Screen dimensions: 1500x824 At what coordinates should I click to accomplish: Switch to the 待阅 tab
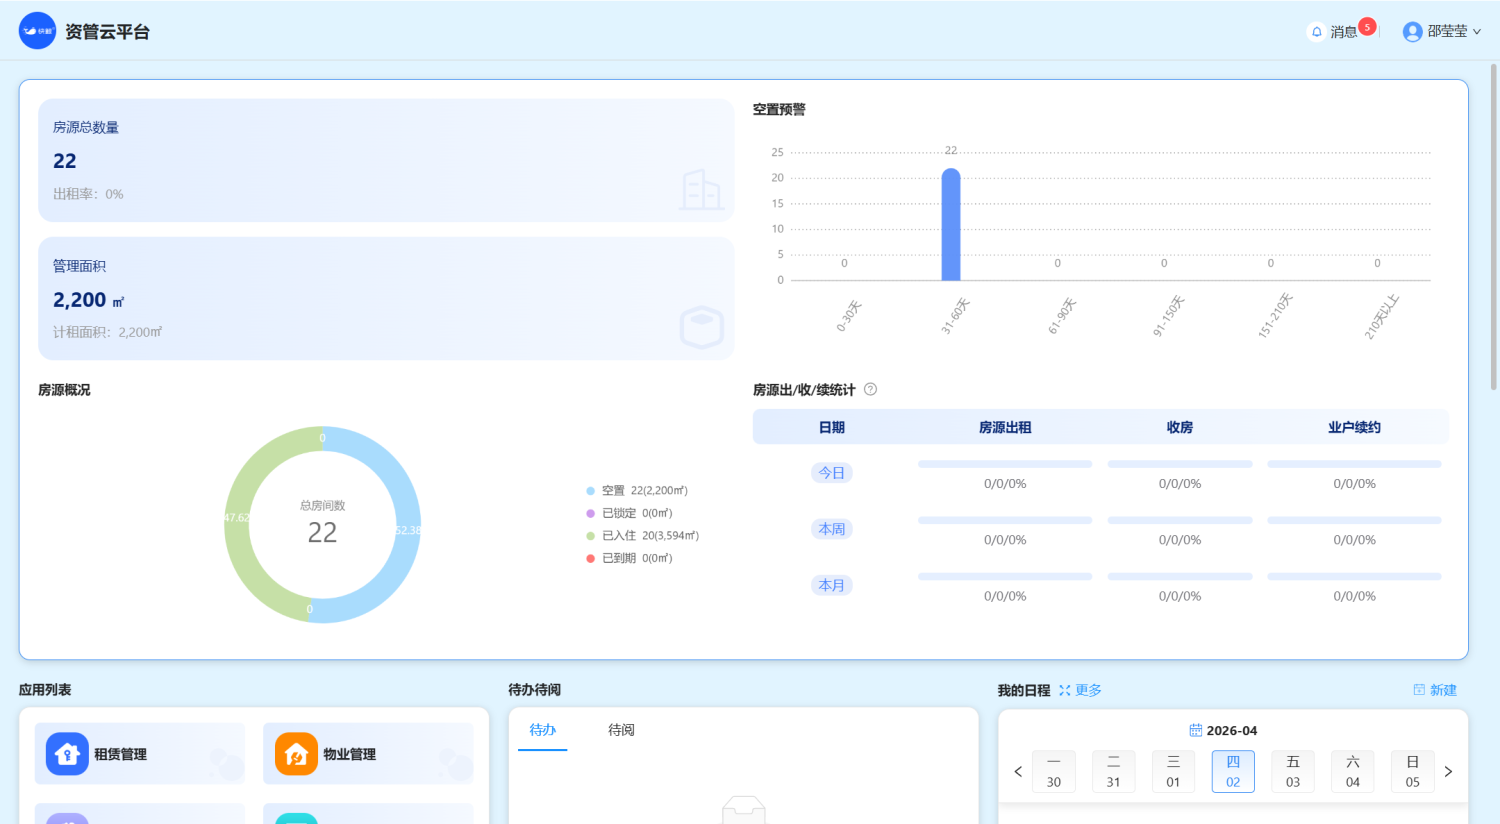(621, 730)
